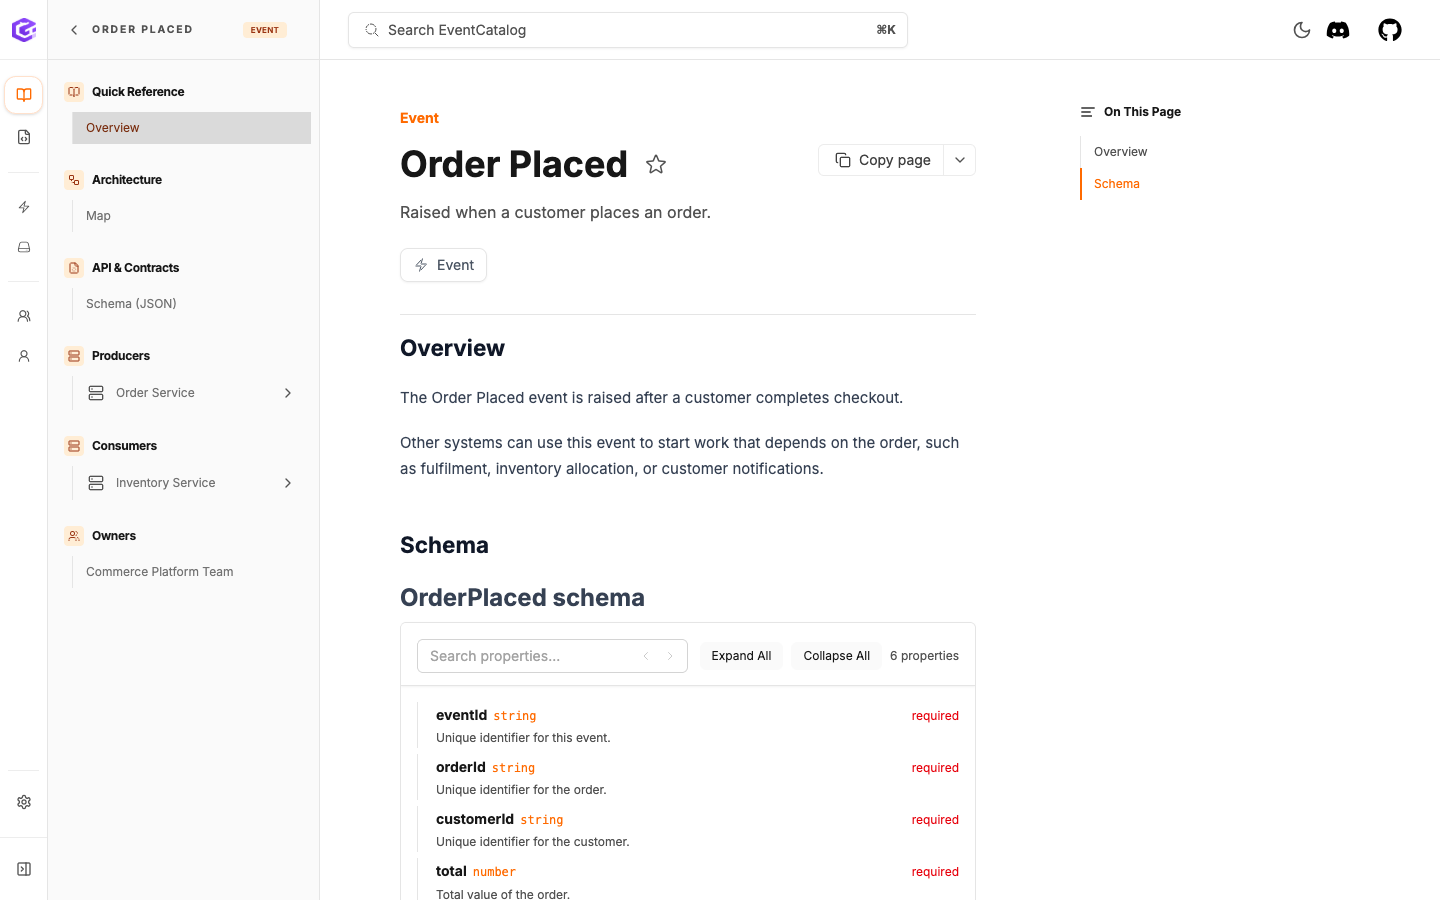
Task: Click the Producers section icon
Action: [x=74, y=356]
